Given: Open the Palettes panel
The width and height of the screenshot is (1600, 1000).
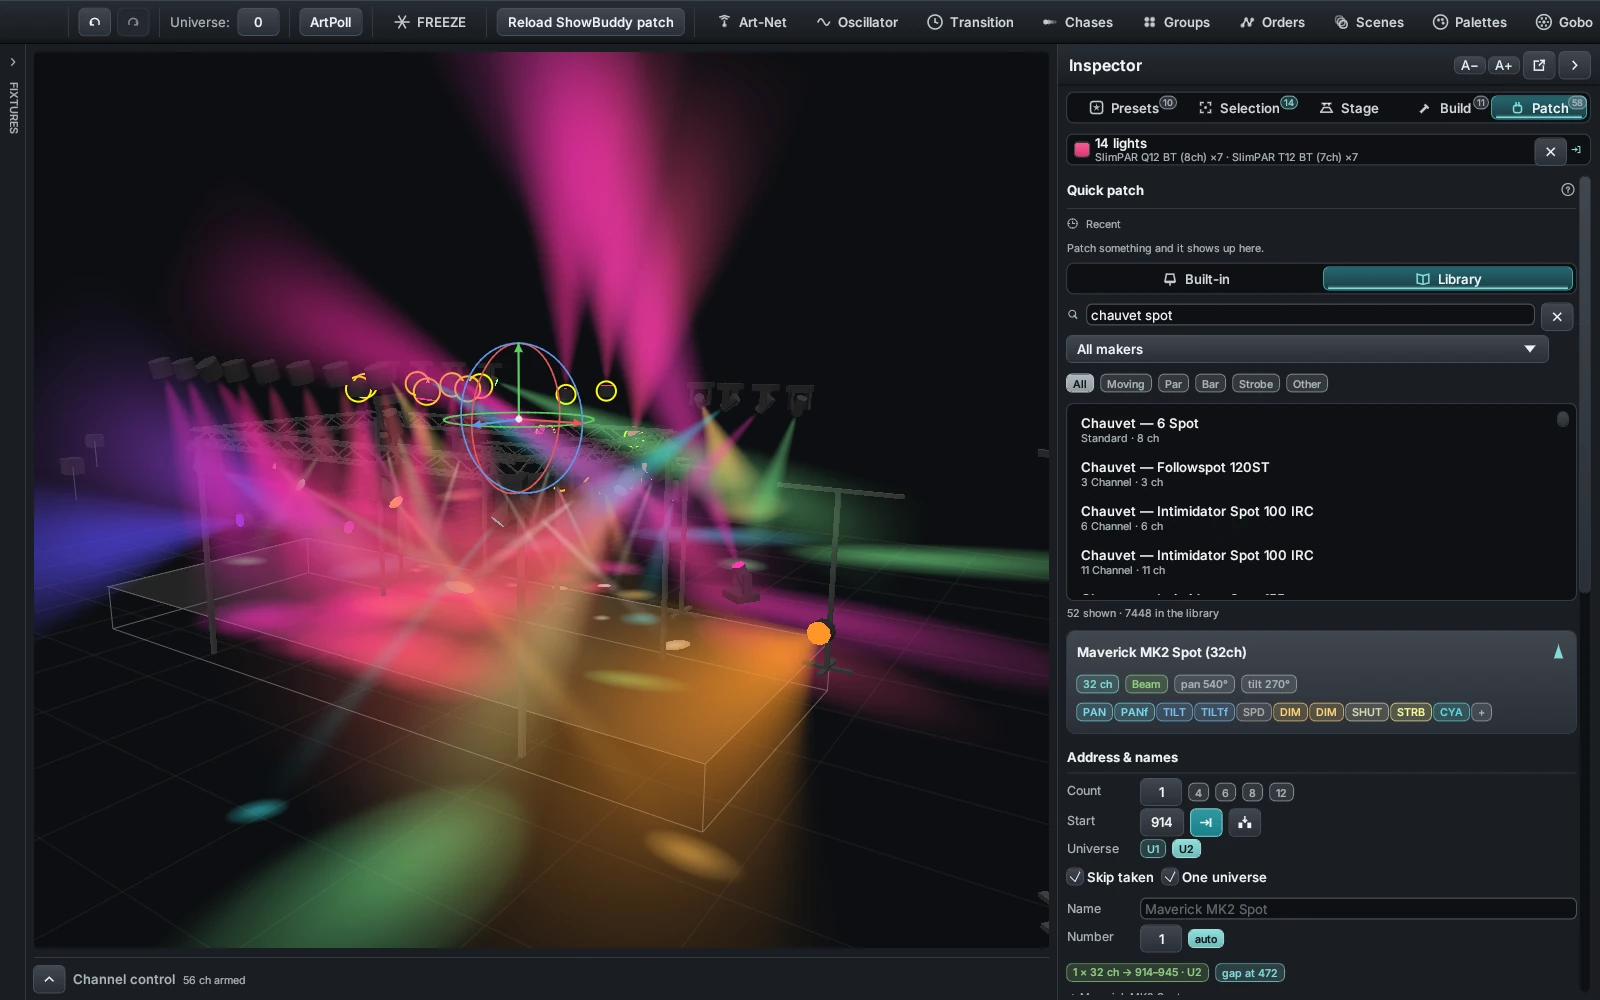Looking at the screenshot, I should click(x=1469, y=22).
